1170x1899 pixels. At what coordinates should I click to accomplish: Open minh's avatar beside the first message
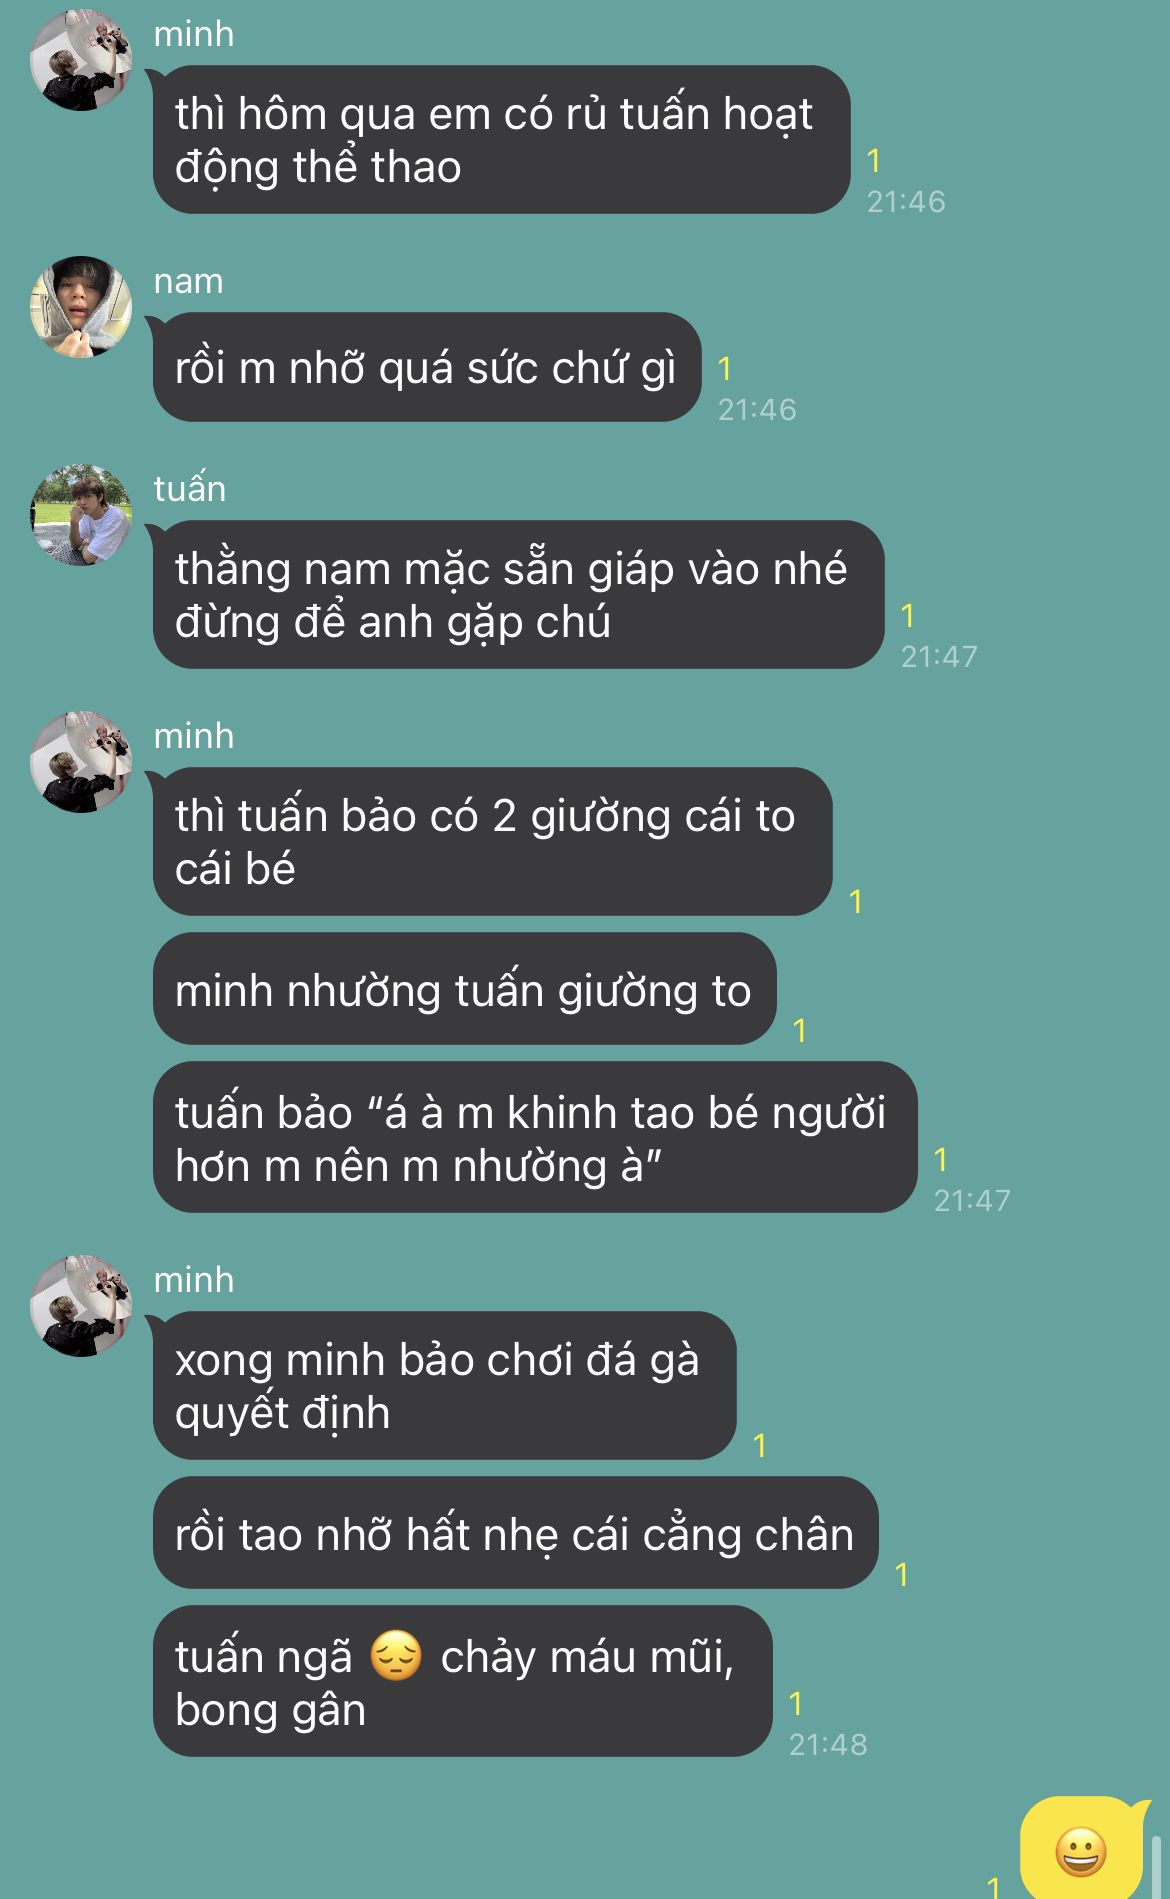coord(81,60)
